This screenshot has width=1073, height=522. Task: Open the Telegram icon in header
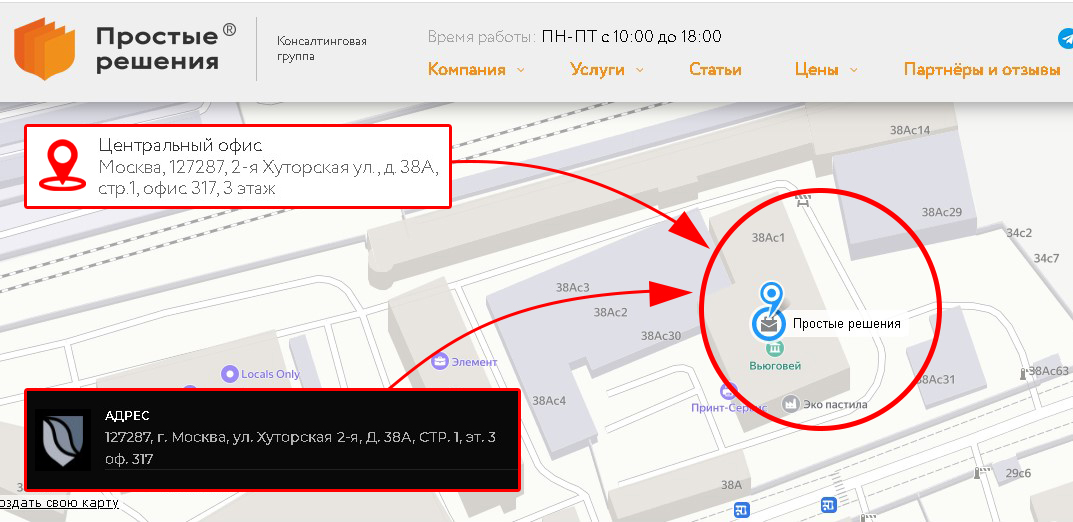tap(1066, 38)
